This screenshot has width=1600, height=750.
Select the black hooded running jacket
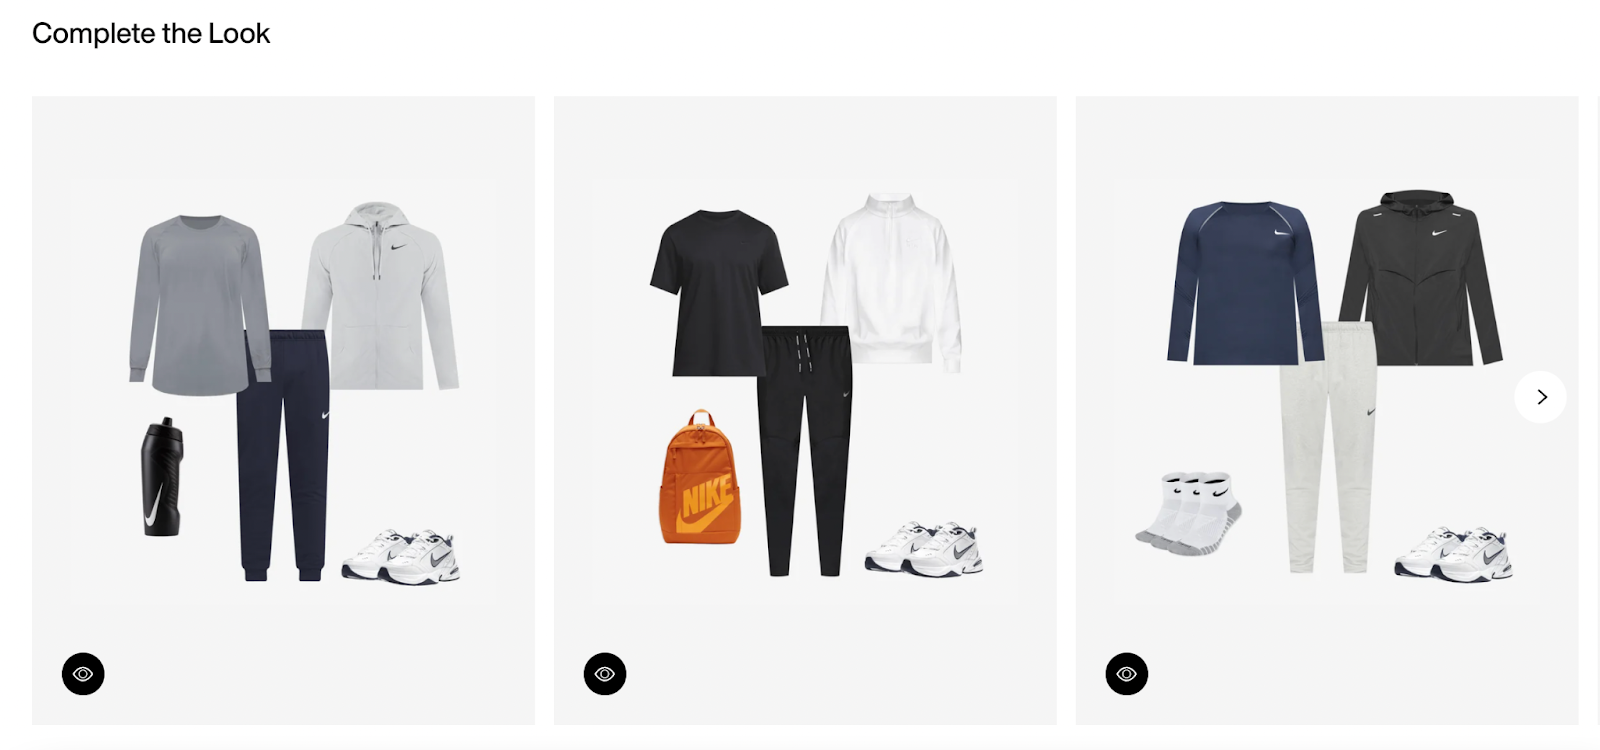pyautogui.click(x=1420, y=278)
